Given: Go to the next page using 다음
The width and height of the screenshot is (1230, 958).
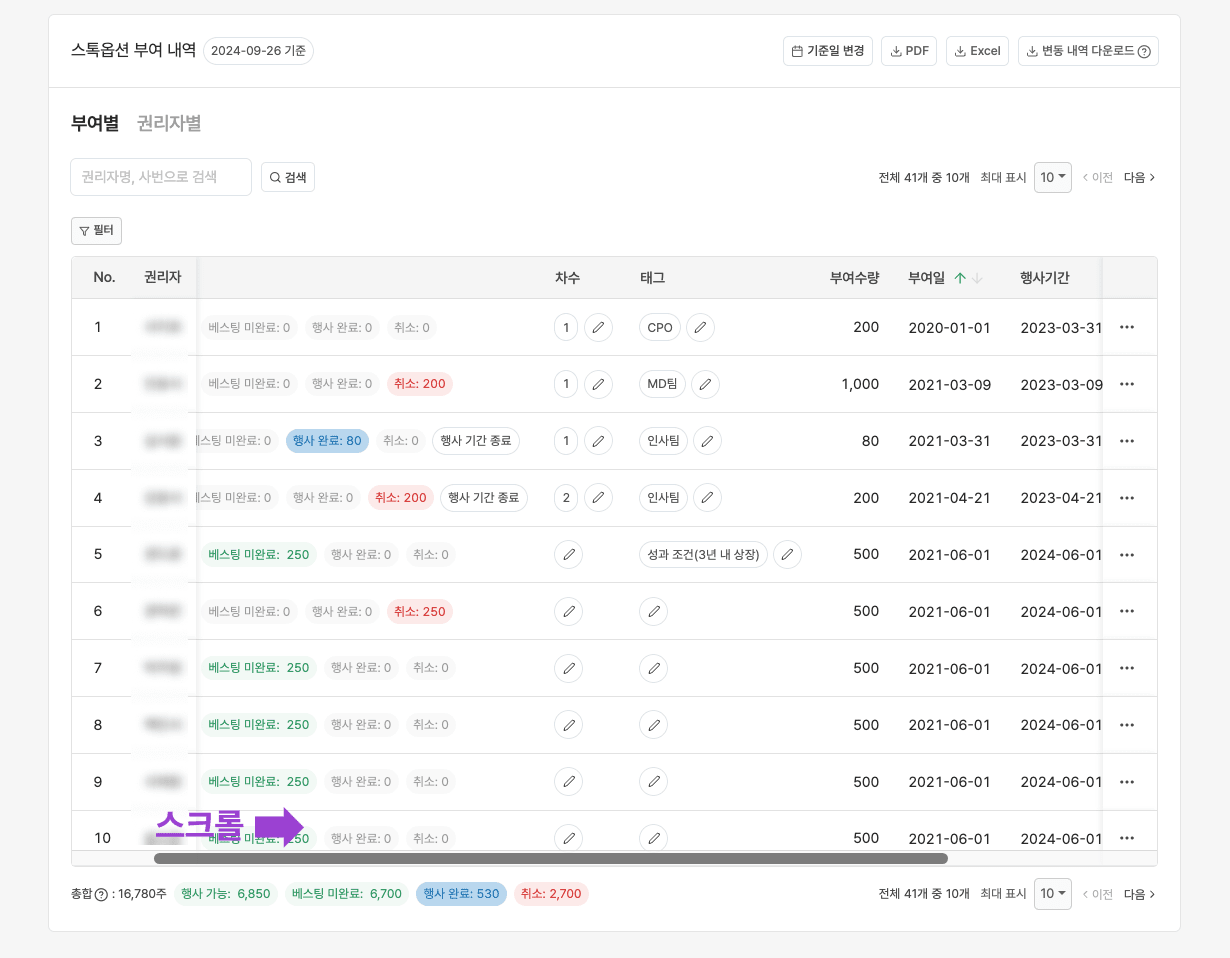Looking at the screenshot, I should [1138, 177].
